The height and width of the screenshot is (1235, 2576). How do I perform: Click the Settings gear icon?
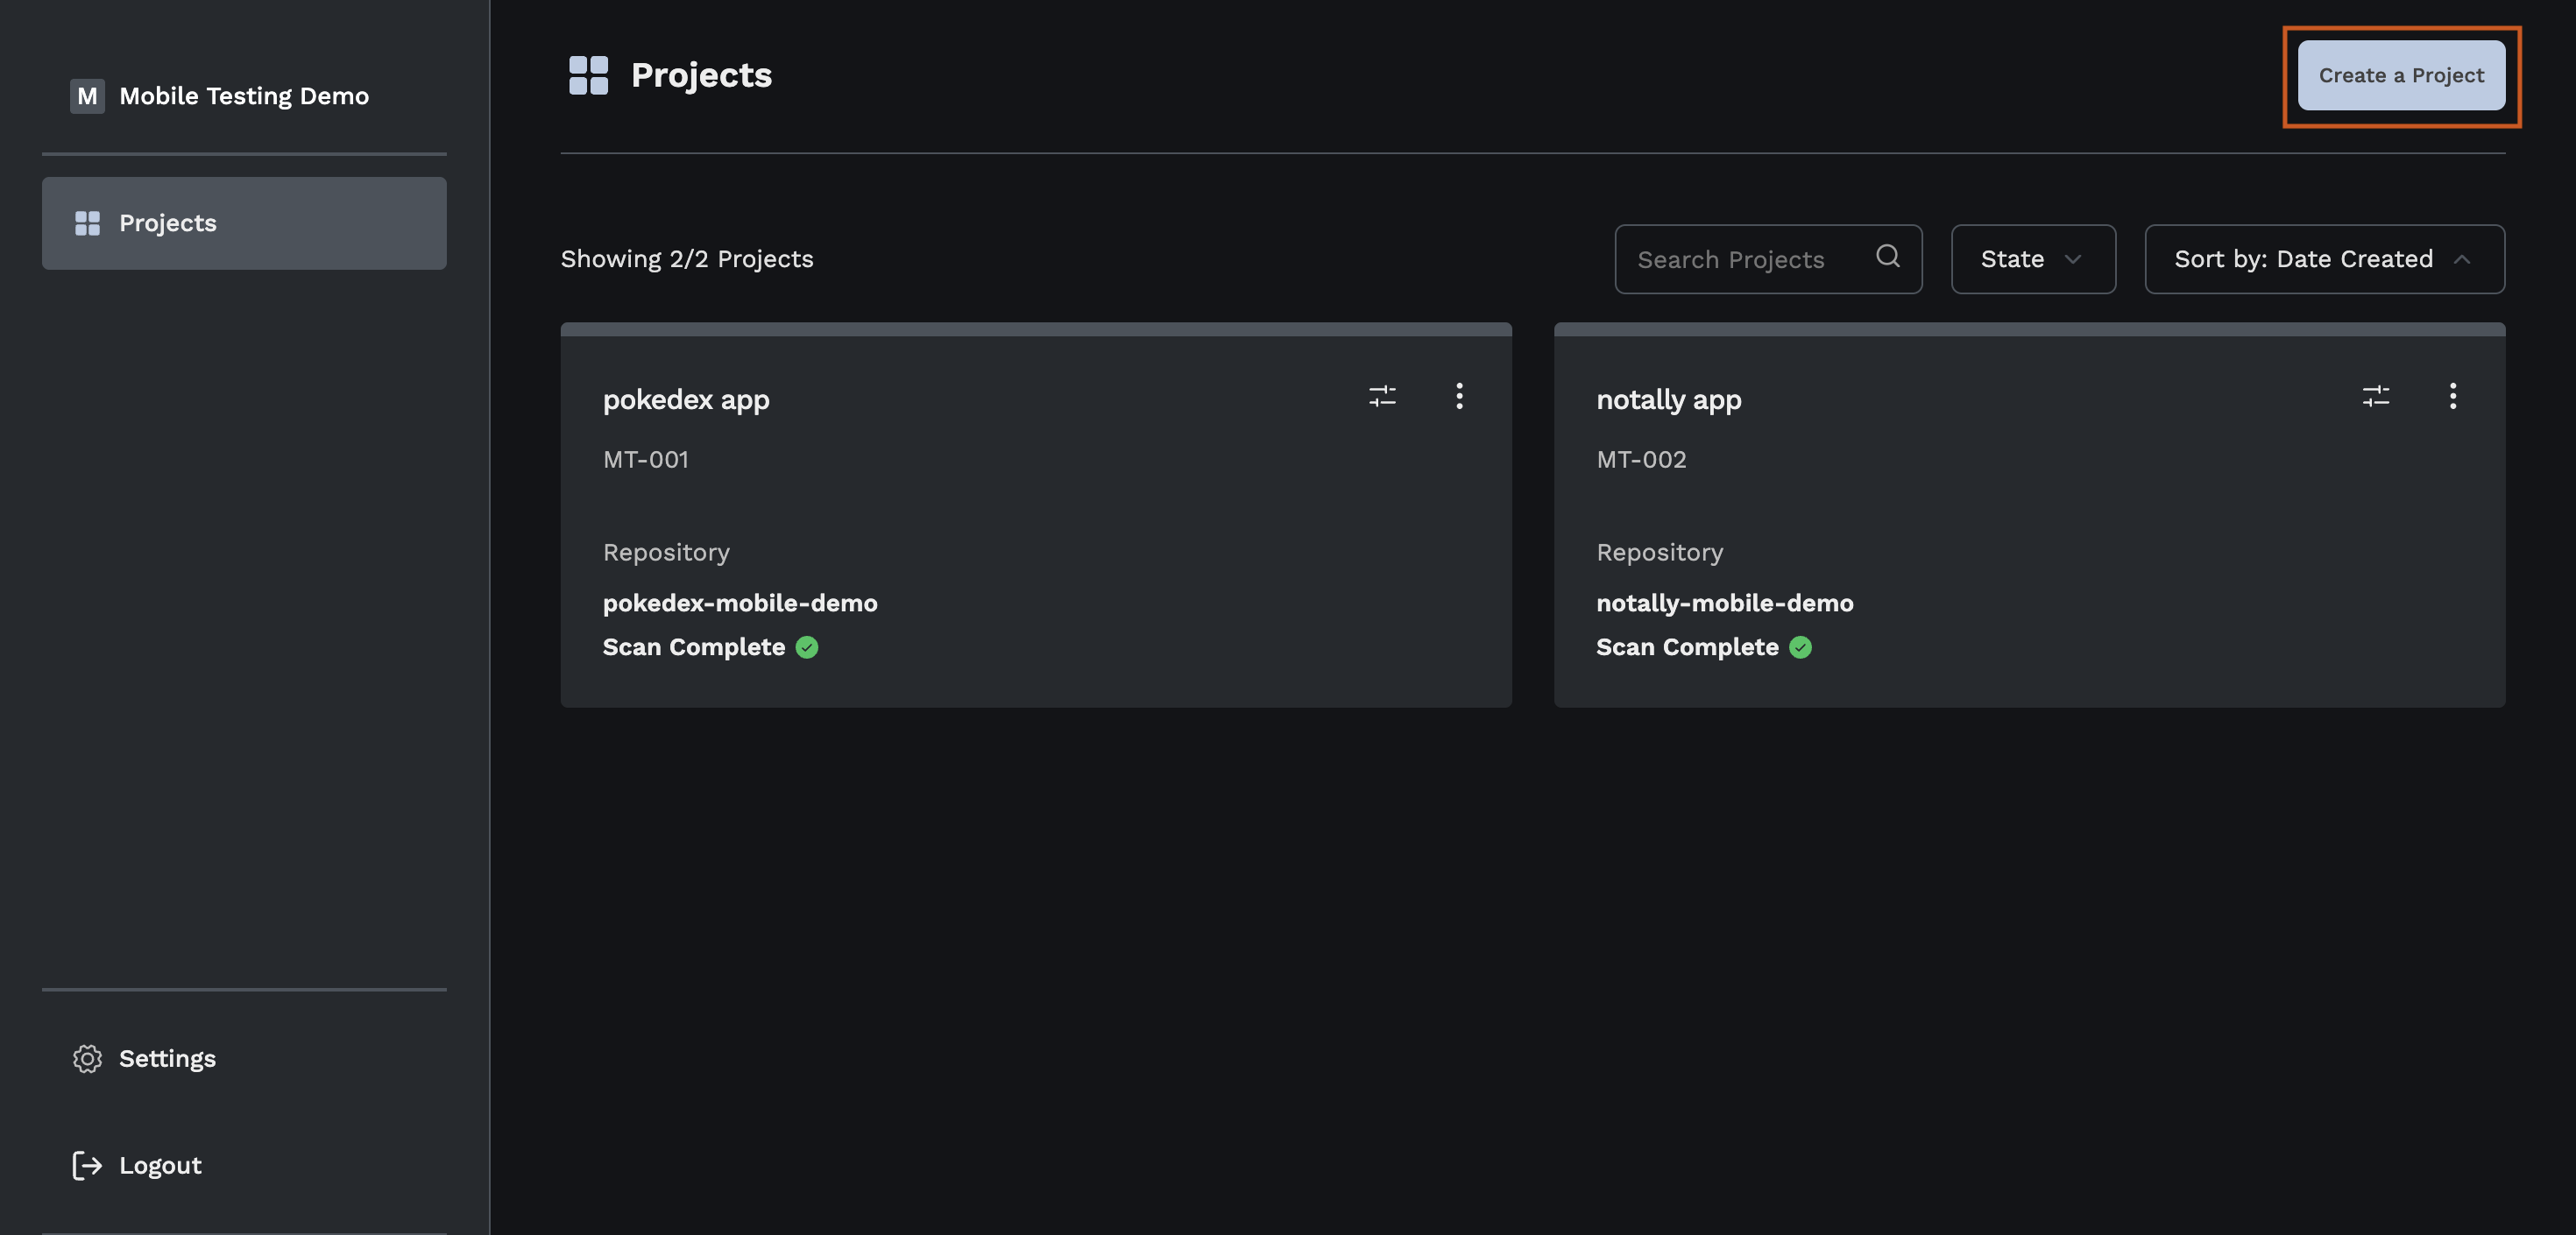87,1058
